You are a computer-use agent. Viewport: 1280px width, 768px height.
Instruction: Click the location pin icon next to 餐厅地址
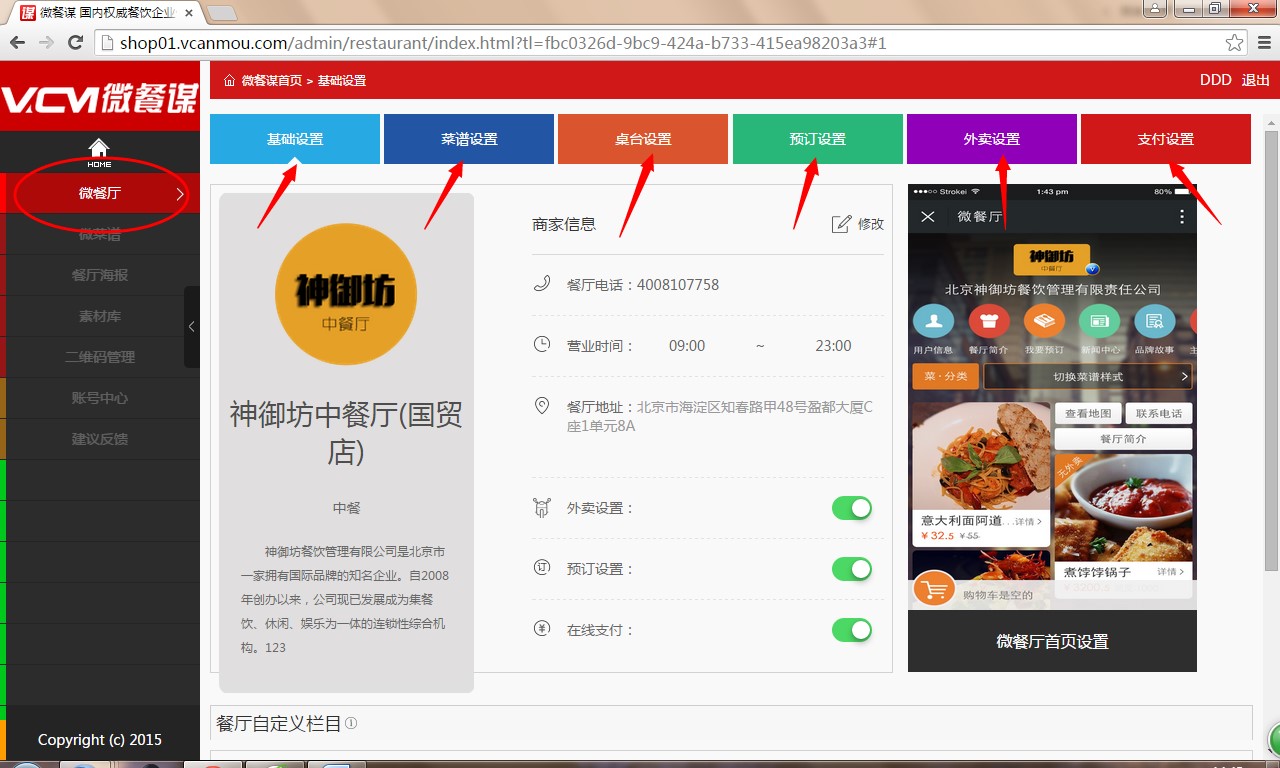[542, 406]
